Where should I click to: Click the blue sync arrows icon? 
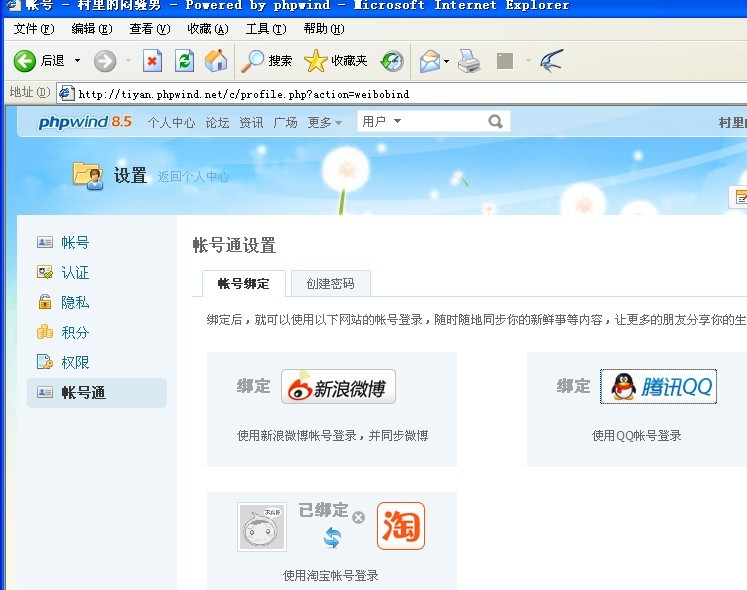click(332, 538)
